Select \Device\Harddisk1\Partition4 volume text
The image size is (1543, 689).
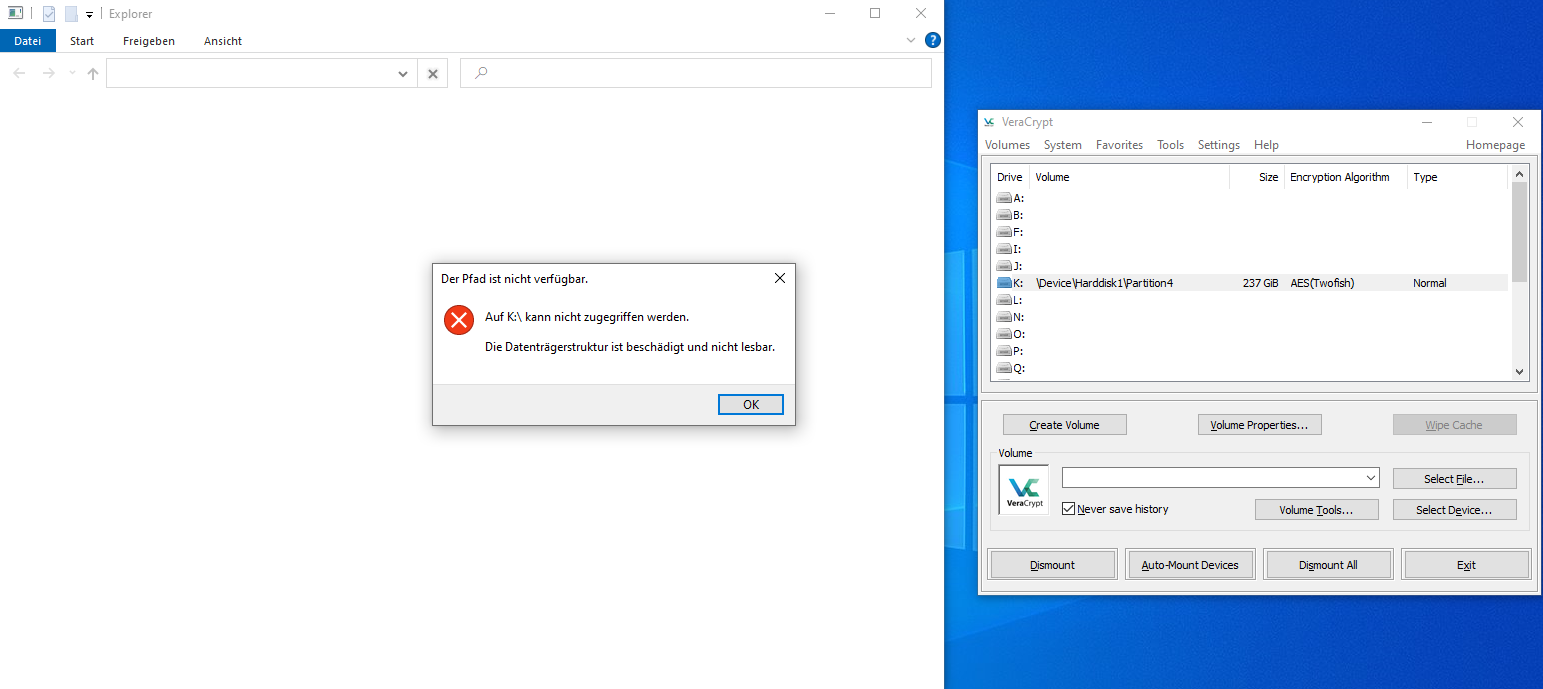click(1104, 283)
